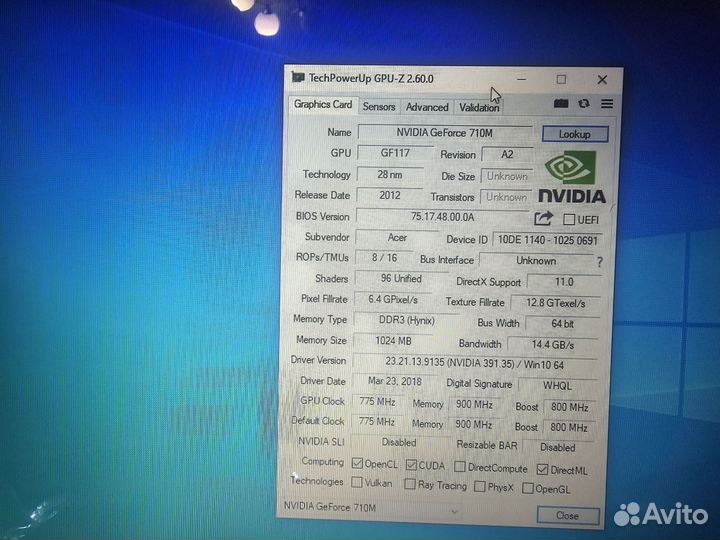The width and height of the screenshot is (720, 540).
Task: Click the Release Date field 2012
Action: (x=389, y=195)
